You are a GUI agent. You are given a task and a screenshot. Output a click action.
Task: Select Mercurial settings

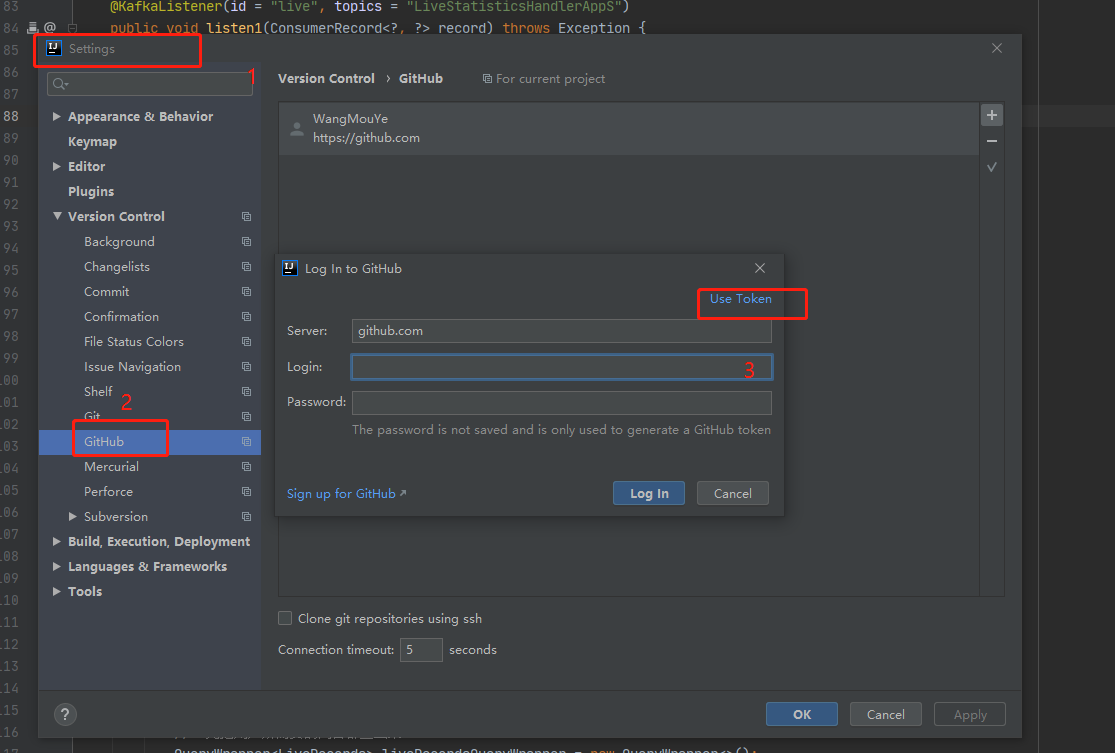point(112,466)
